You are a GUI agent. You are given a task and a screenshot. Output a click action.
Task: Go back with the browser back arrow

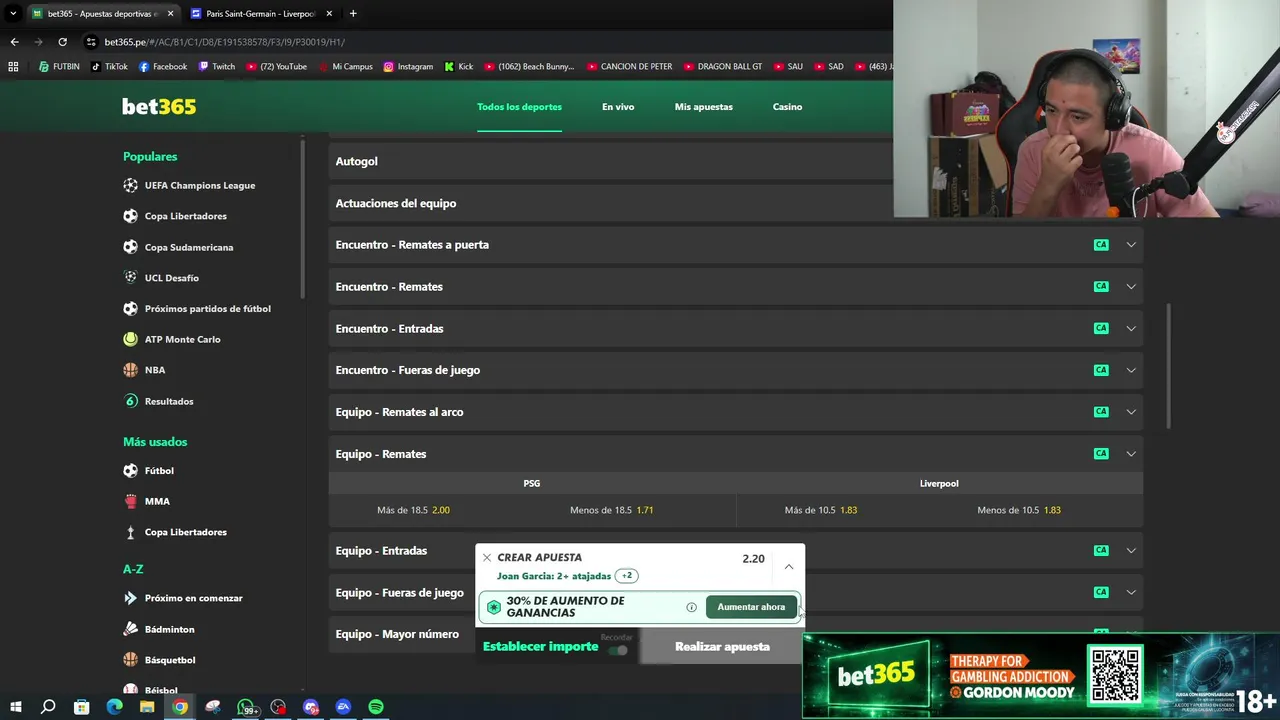pyautogui.click(x=14, y=42)
